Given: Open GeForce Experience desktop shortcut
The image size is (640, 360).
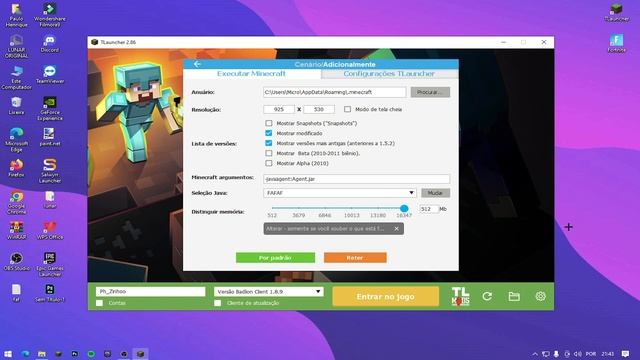Looking at the screenshot, I should pyautogui.click(x=50, y=109).
